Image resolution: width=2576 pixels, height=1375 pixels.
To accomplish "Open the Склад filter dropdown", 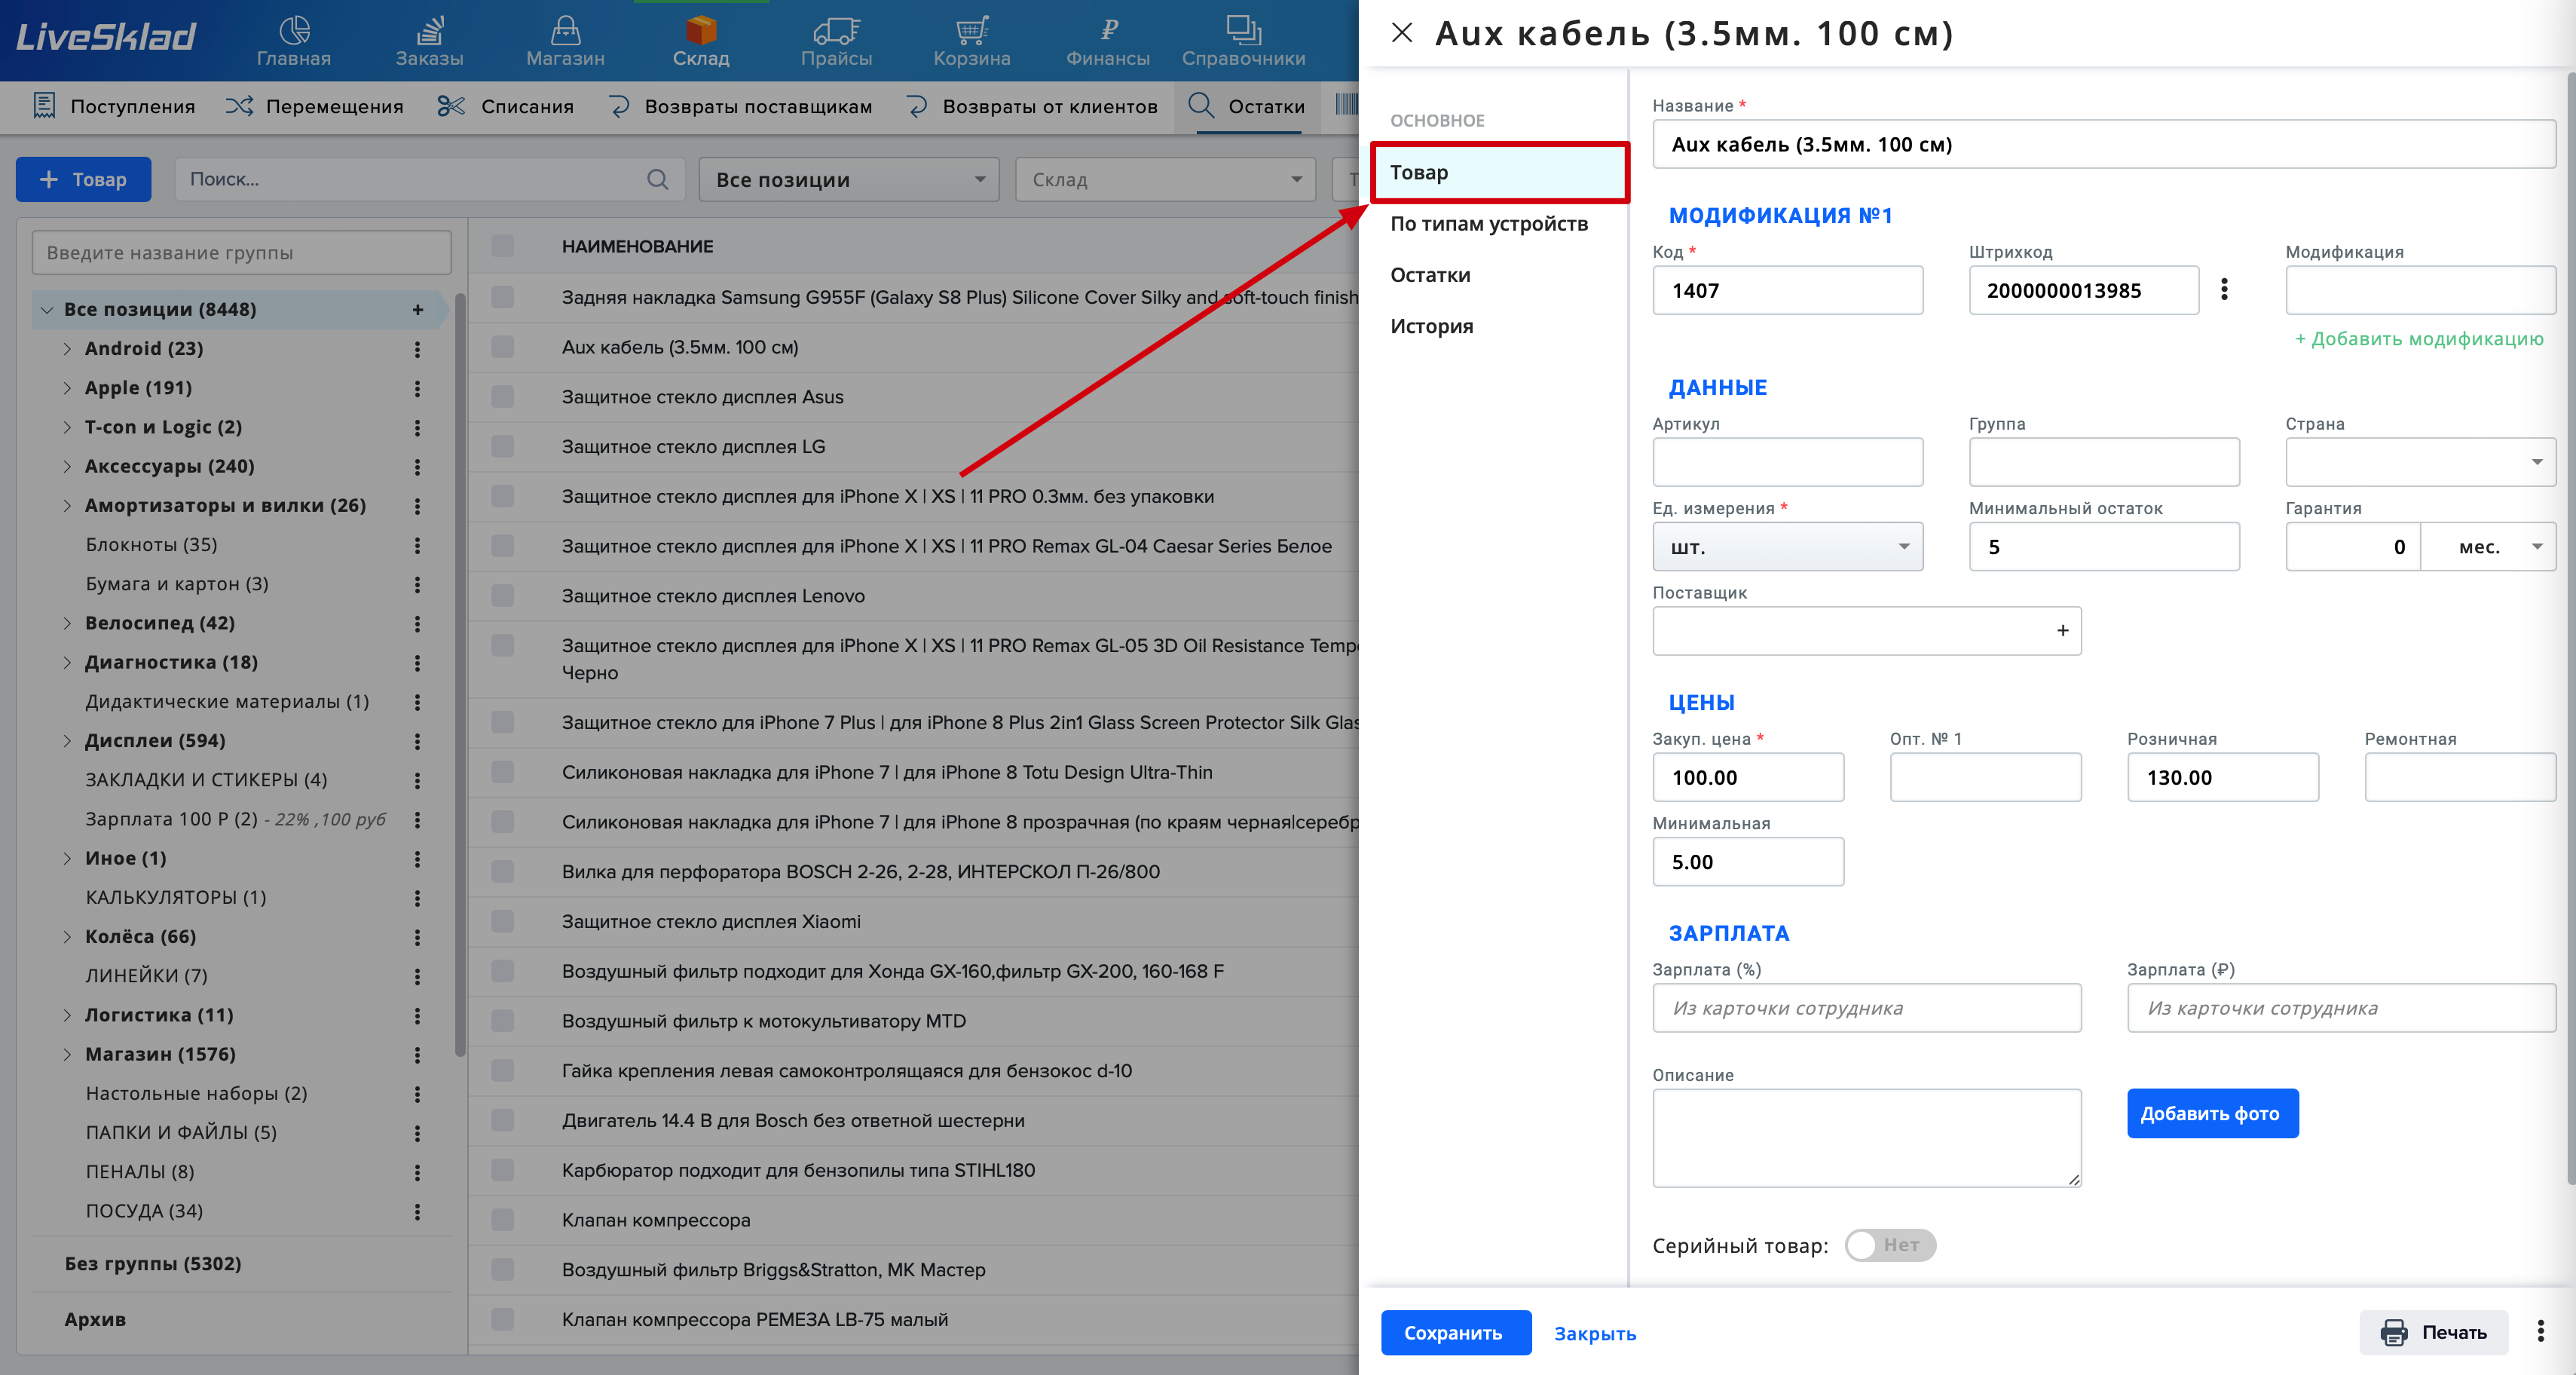I will (1166, 179).
